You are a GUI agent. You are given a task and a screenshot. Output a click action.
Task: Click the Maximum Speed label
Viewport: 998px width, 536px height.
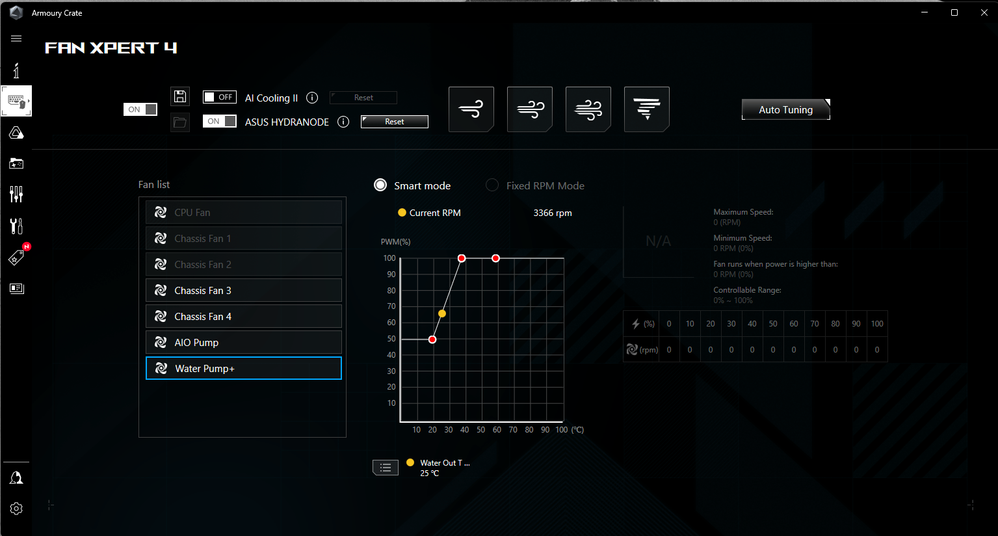[x=743, y=212]
